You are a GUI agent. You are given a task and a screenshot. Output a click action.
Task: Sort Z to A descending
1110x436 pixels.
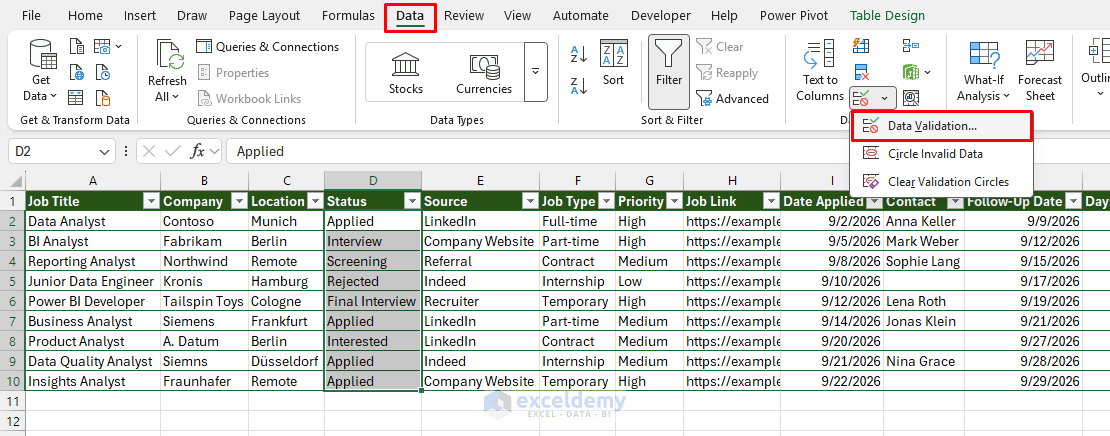[x=579, y=86]
